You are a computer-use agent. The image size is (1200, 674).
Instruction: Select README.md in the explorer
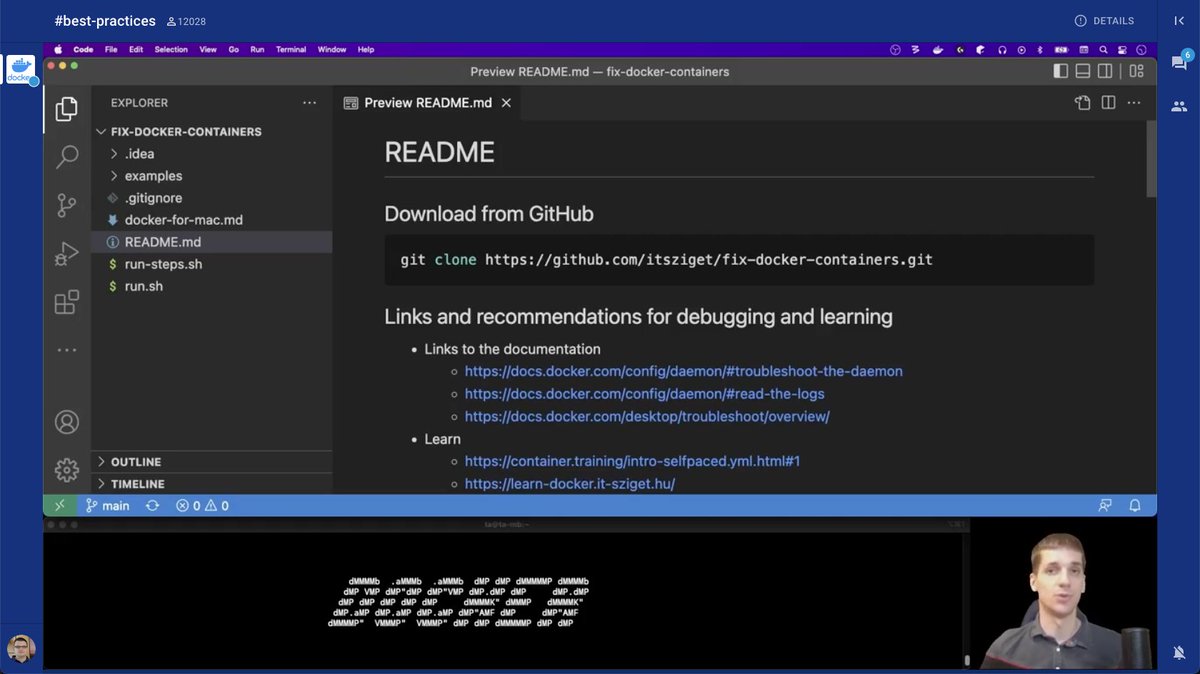click(212, 242)
